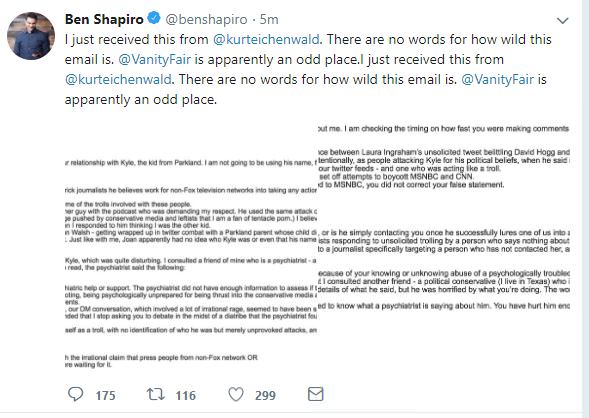
Task: Click the 5m timestamp
Action: [269, 19]
